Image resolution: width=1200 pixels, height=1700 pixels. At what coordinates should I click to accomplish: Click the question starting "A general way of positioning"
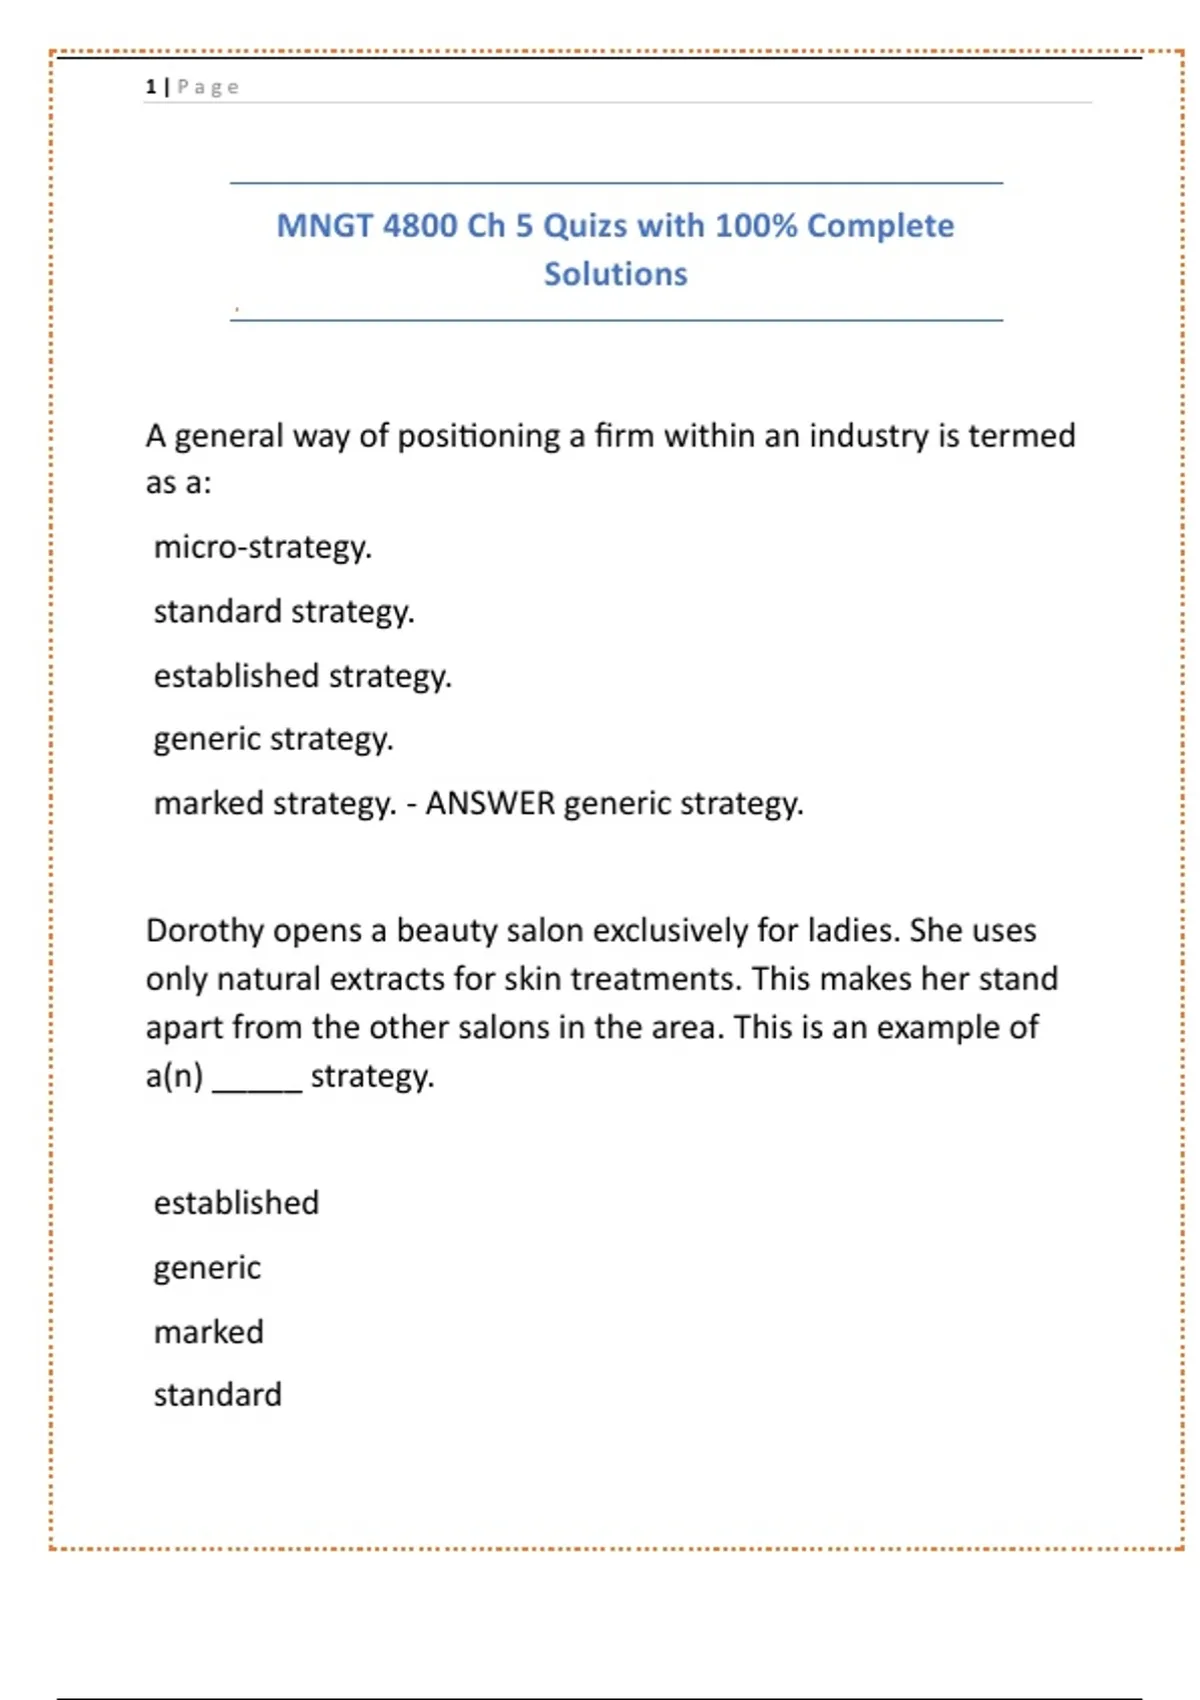[x=610, y=436]
